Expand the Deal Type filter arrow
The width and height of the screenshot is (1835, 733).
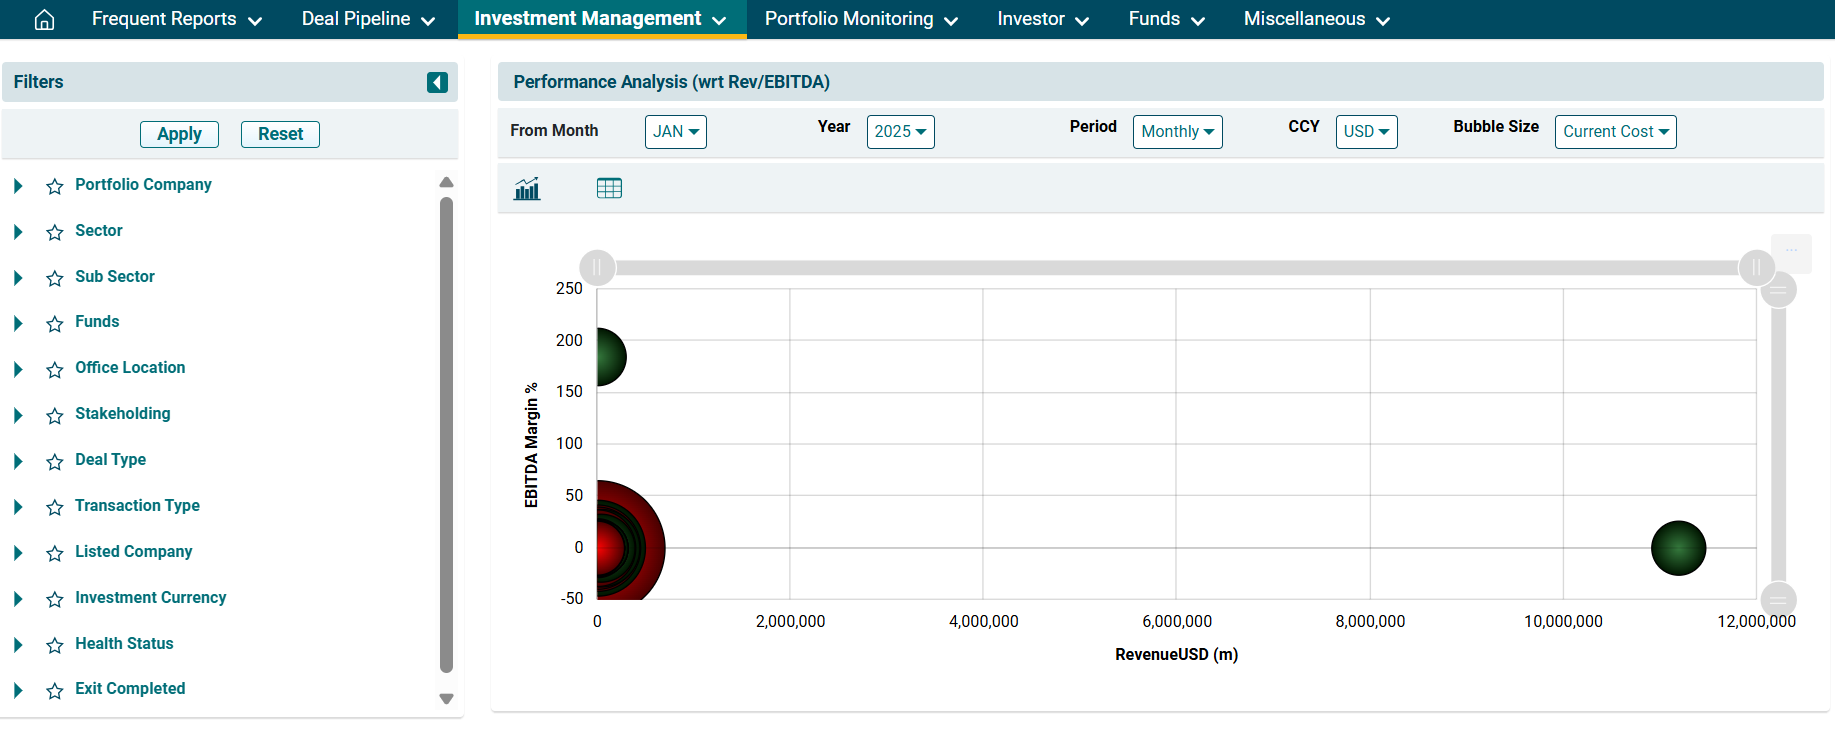(x=18, y=461)
